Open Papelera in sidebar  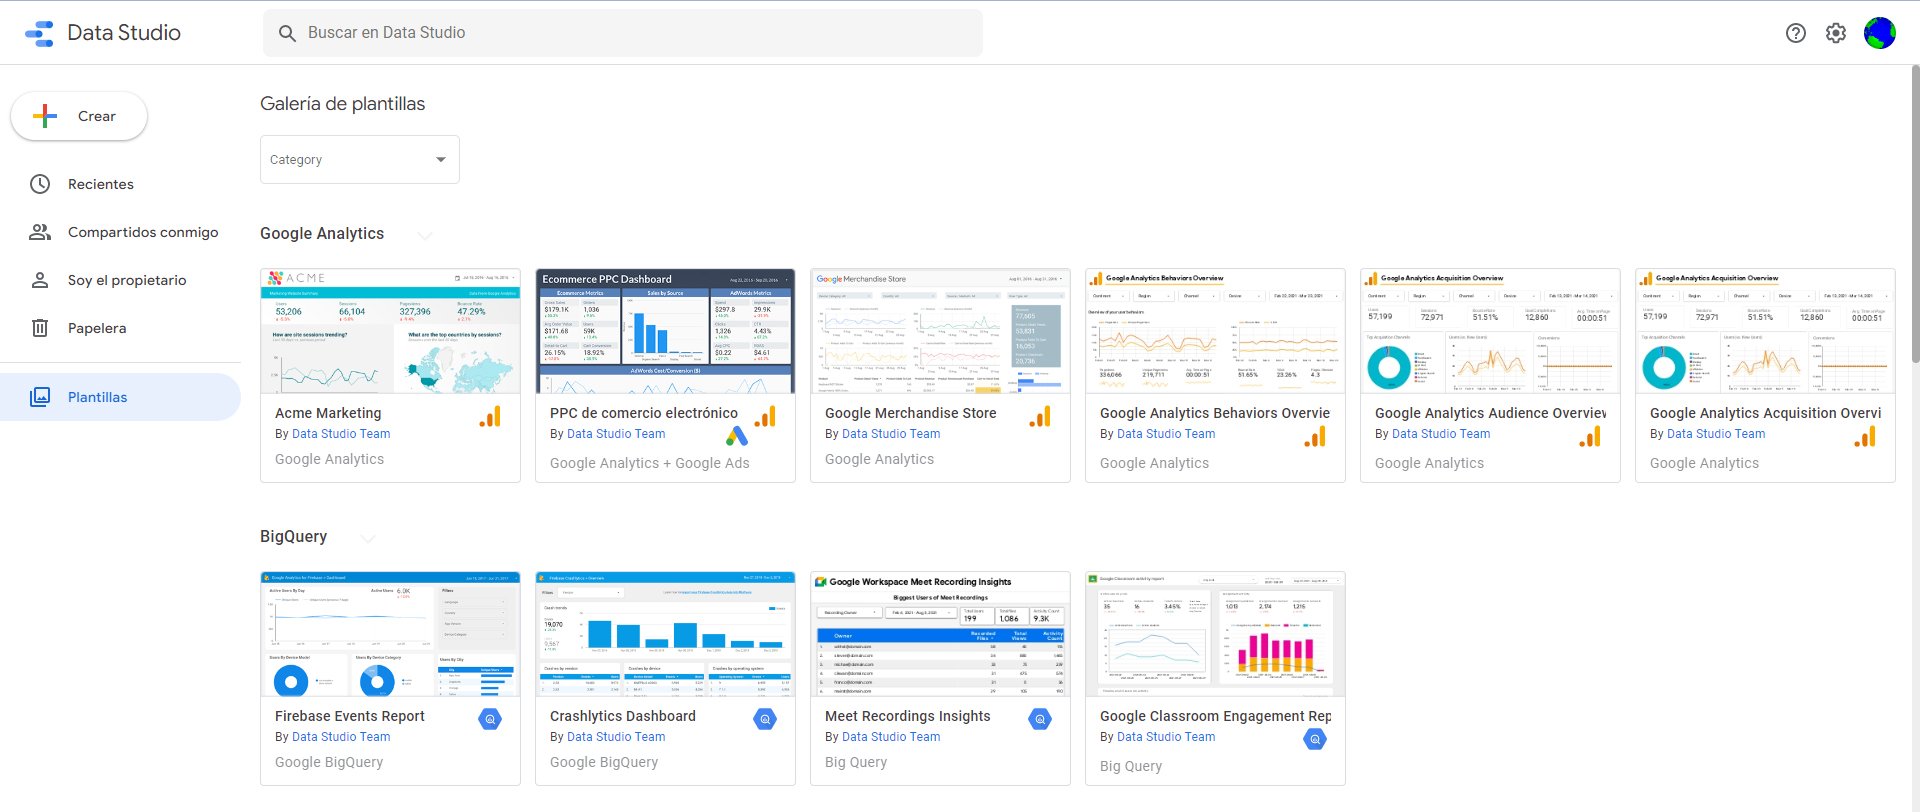[96, 328]
